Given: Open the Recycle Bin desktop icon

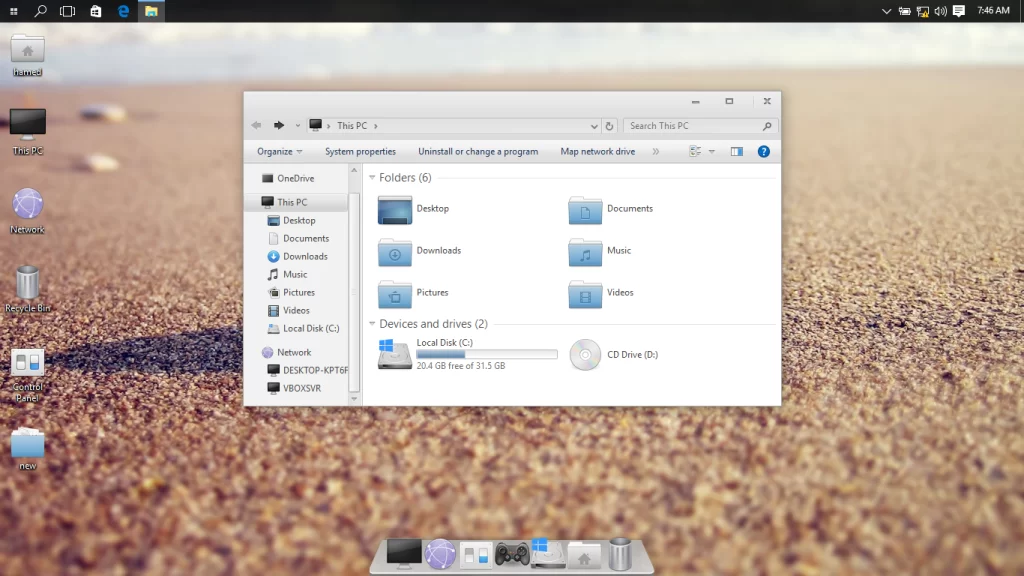Looking at the screenshot, I should tap(28, 286).
